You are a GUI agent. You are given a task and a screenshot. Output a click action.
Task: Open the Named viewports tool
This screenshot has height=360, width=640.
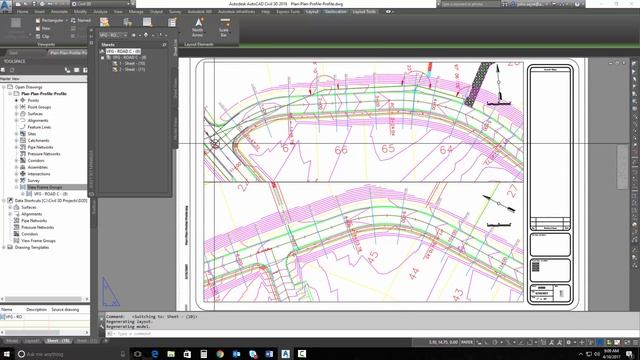click(x=81, y=20)
